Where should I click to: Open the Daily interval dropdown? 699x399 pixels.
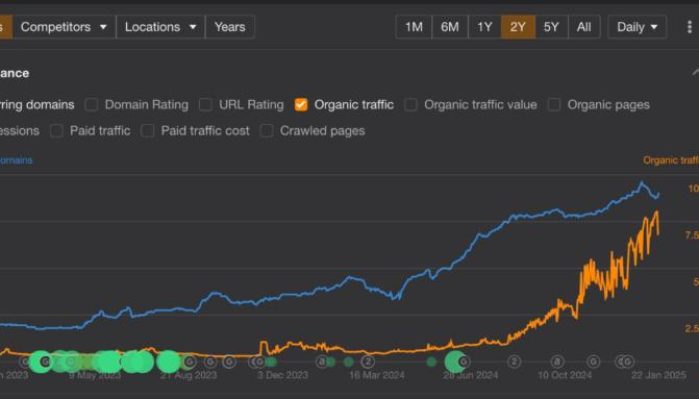point(637,27)
